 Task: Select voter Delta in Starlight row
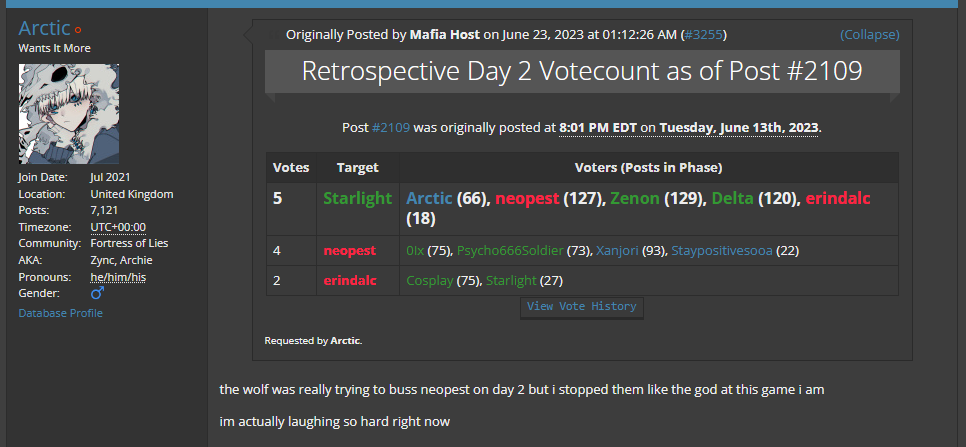click(x=733, y=198)
